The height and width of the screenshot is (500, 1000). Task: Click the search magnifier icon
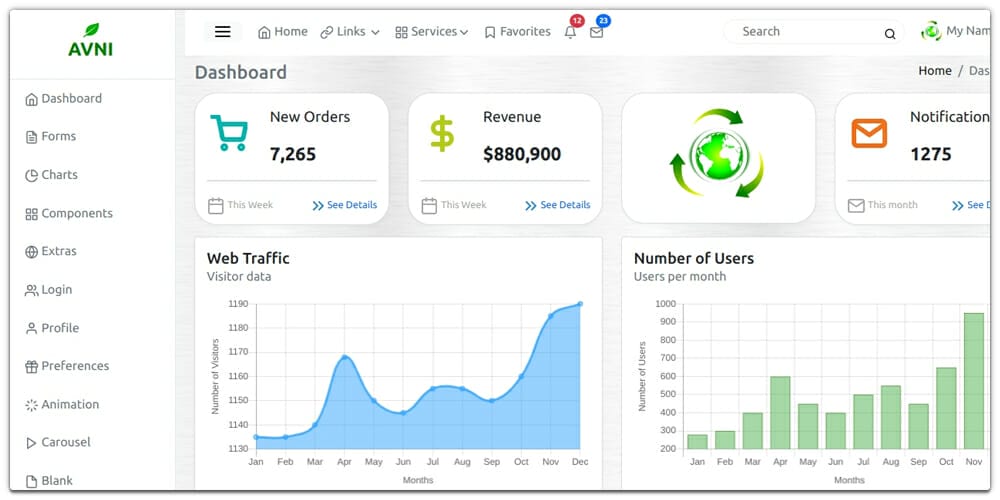click(889, 33)
